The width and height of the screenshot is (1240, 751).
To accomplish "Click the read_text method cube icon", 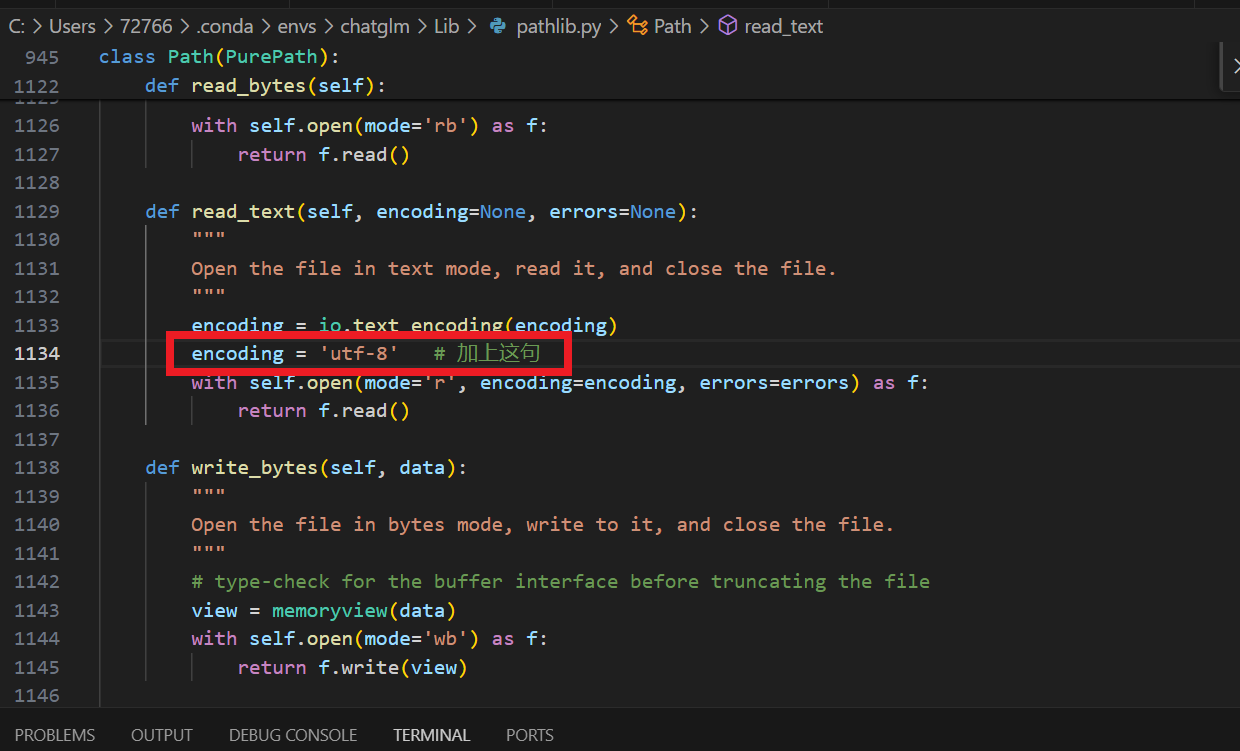I will coord(728,27).
